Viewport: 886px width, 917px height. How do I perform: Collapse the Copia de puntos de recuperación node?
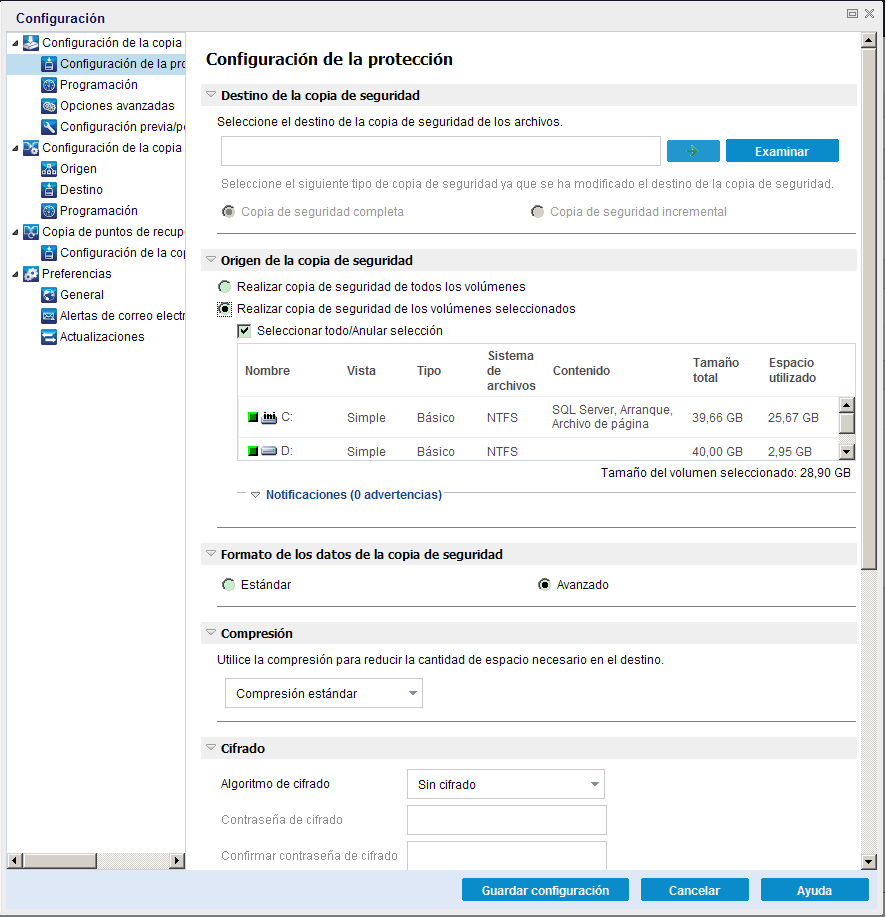(x=15, y=232)
